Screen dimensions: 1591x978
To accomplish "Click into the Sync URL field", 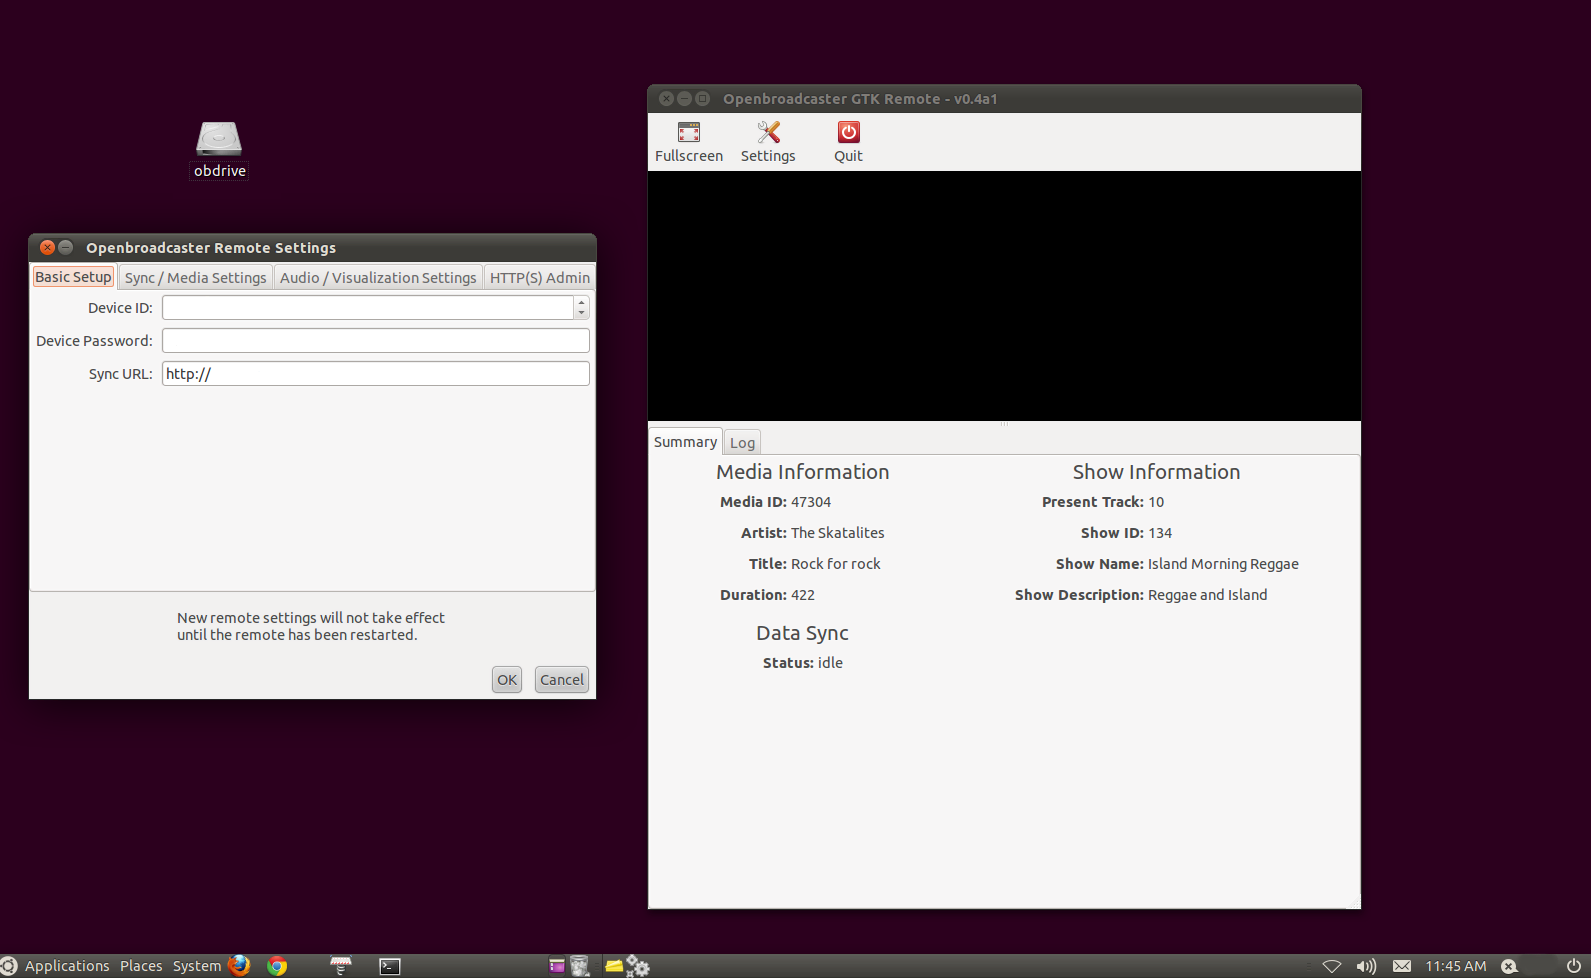I will [x=376, y=374].
